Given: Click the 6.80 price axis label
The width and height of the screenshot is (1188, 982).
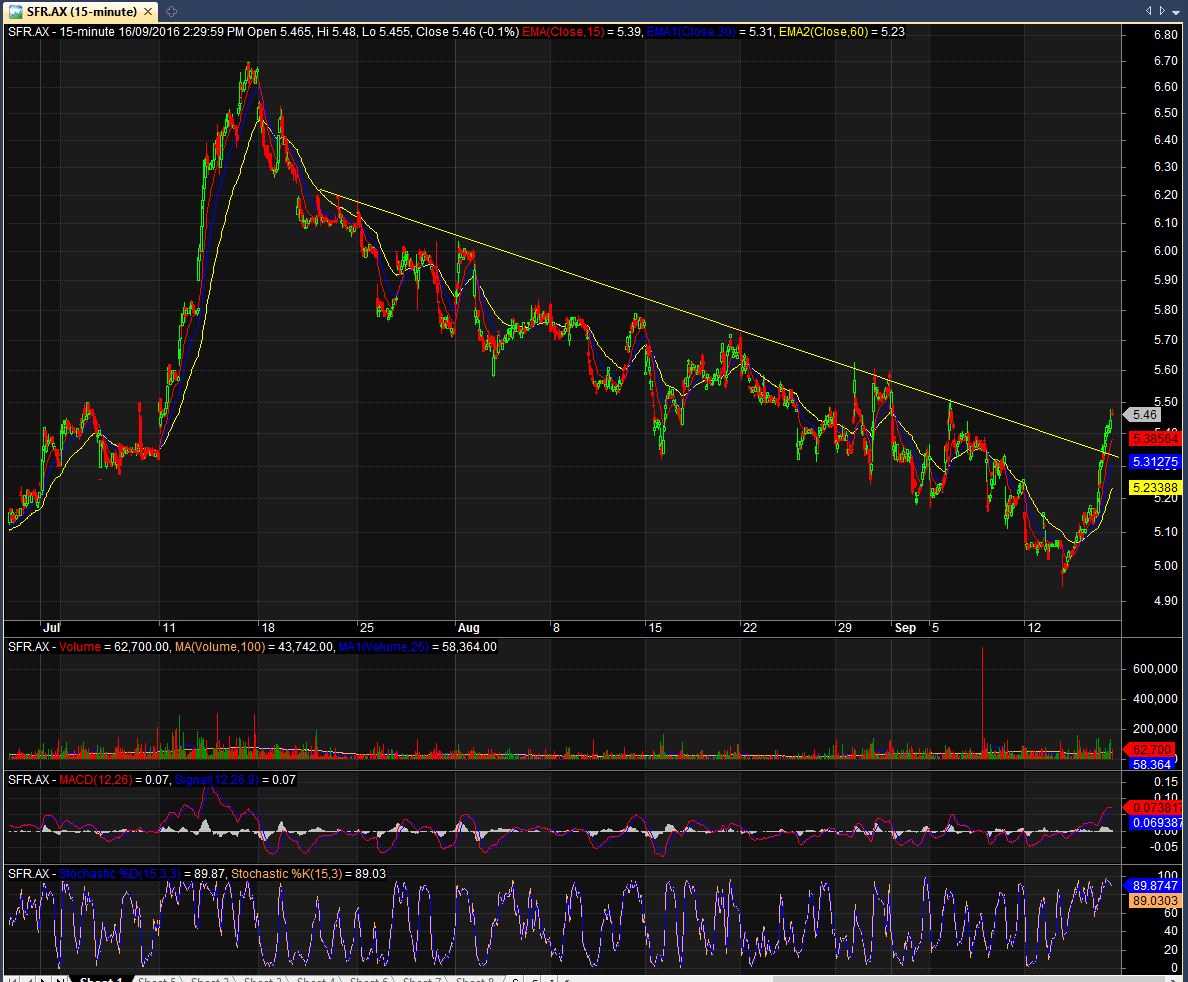Looking at the screenshot, I should click(x=1165, y=35).
